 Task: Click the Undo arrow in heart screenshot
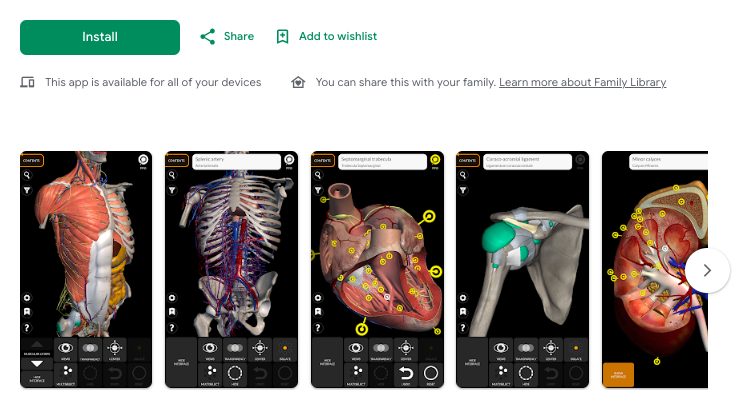[x=406, y=373]
